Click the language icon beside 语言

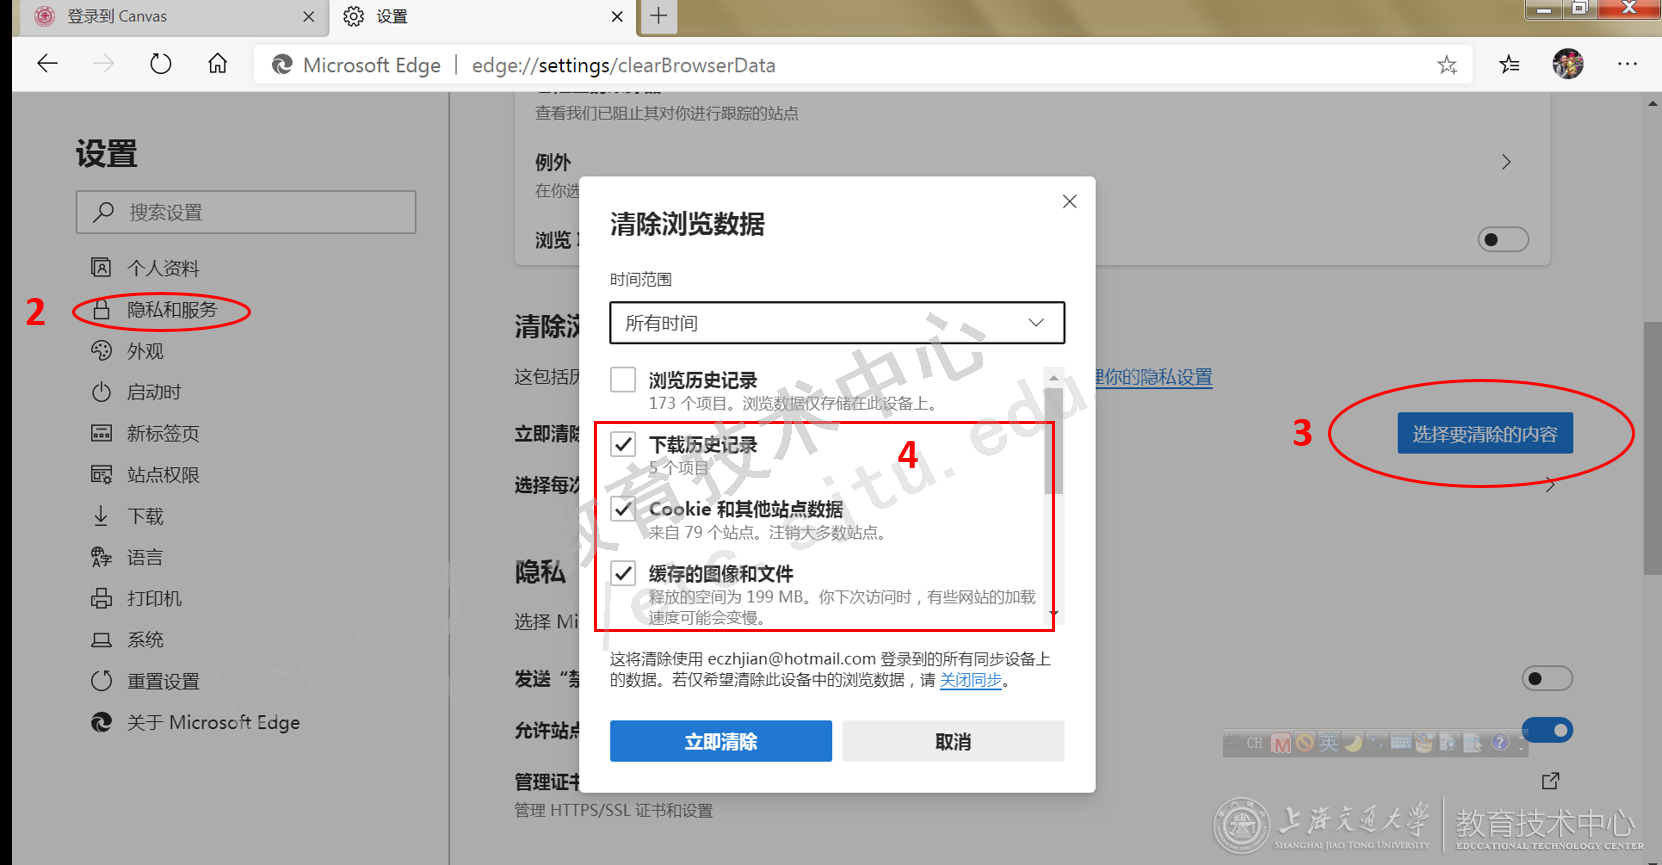point(101,557)
